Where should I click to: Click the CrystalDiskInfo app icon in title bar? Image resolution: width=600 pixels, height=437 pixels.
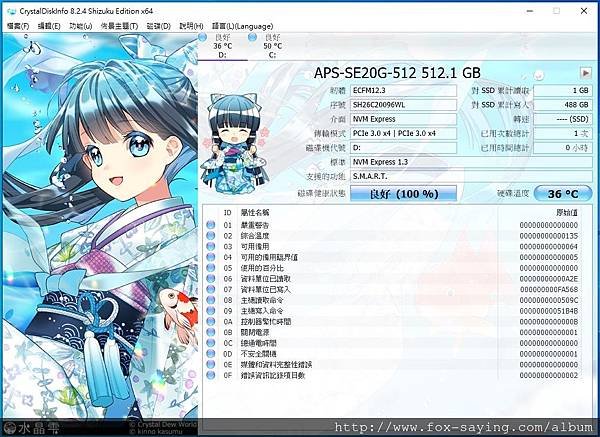click(x=11, y=11)
